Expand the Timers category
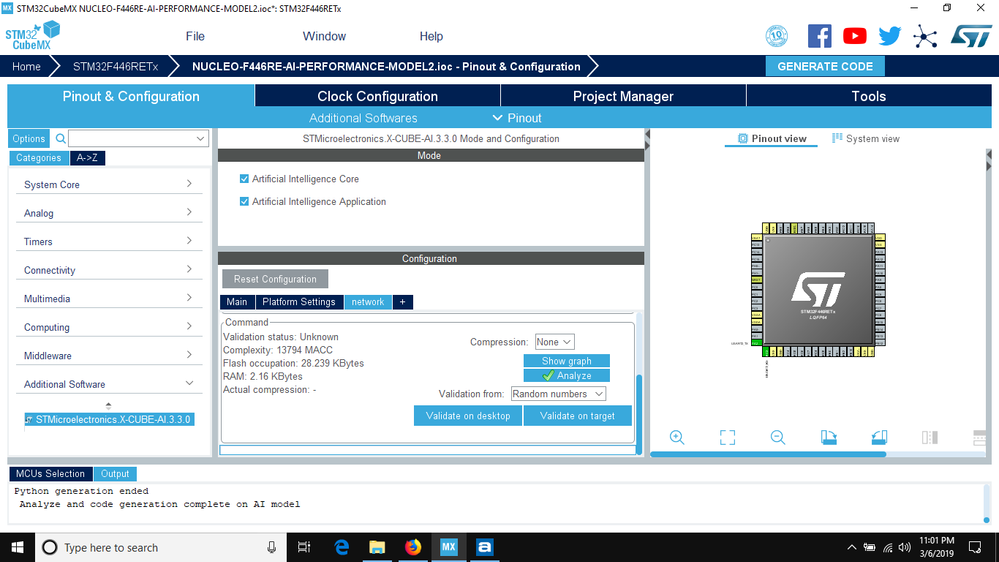The image size is (999, 562). click(x=108, y=241)
